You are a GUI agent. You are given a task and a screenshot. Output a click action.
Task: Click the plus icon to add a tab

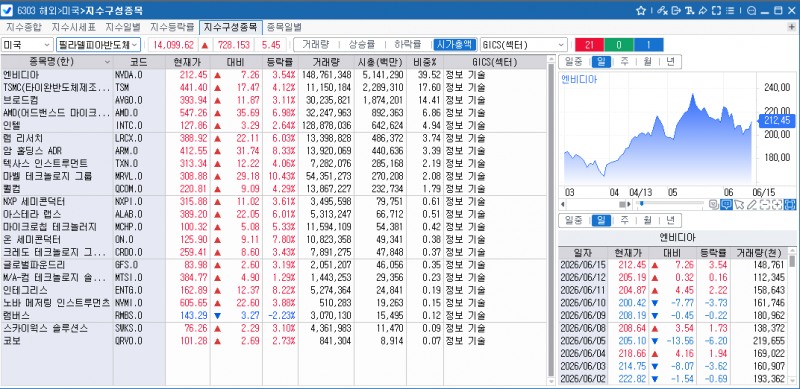click(x=791, y=27)
